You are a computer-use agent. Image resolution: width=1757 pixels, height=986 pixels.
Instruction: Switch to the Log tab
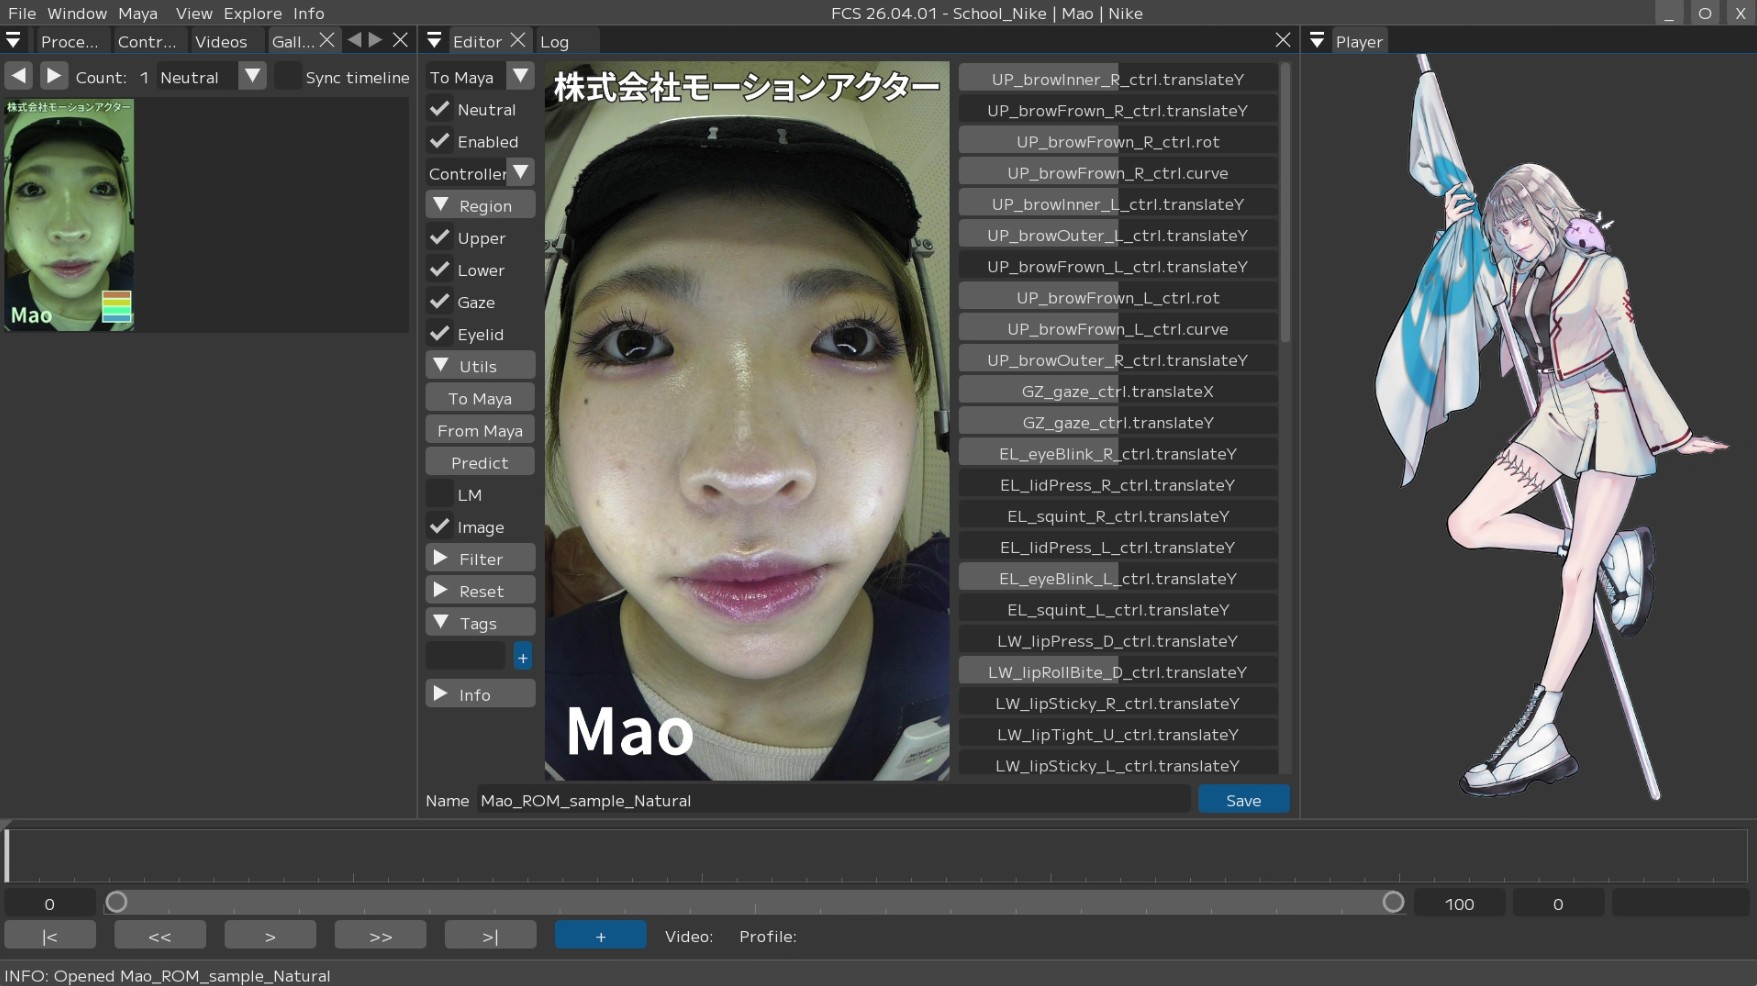point(554,42)
